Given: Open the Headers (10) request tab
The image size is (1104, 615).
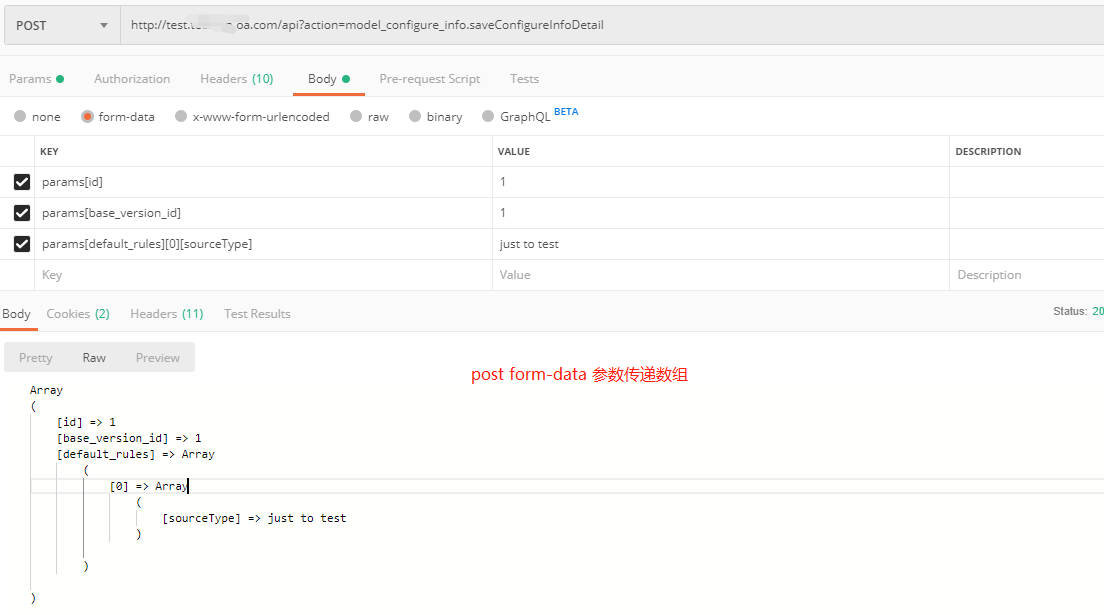Looking at the screenshot, I should coord(236,78).
